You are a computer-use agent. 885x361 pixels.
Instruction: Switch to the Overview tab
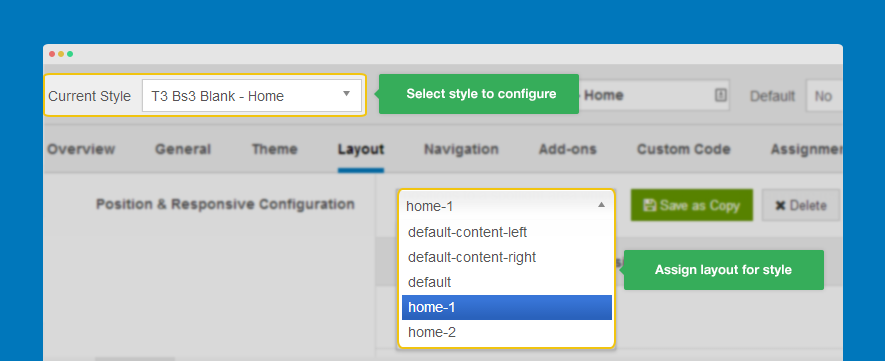pyautogui.click(x=81, y=149)
